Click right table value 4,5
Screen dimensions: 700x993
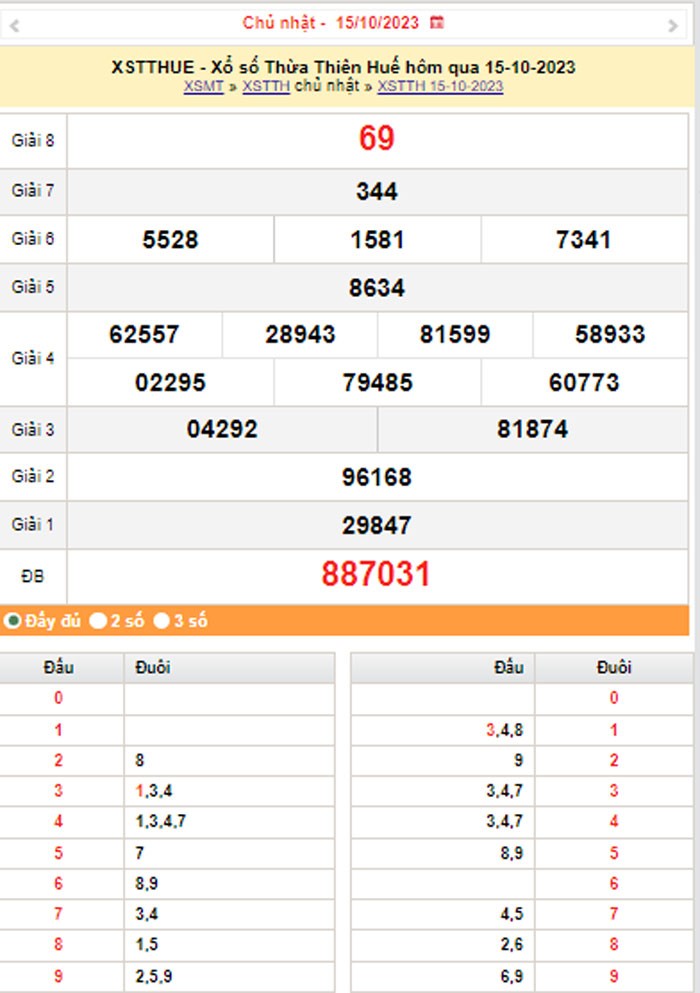point(512,914)
